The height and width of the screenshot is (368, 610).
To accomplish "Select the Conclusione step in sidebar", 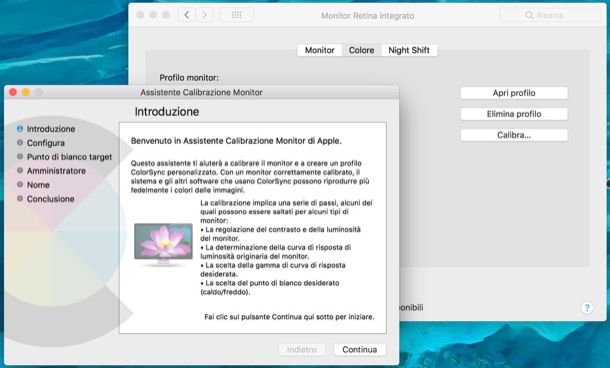I will 46,199.
